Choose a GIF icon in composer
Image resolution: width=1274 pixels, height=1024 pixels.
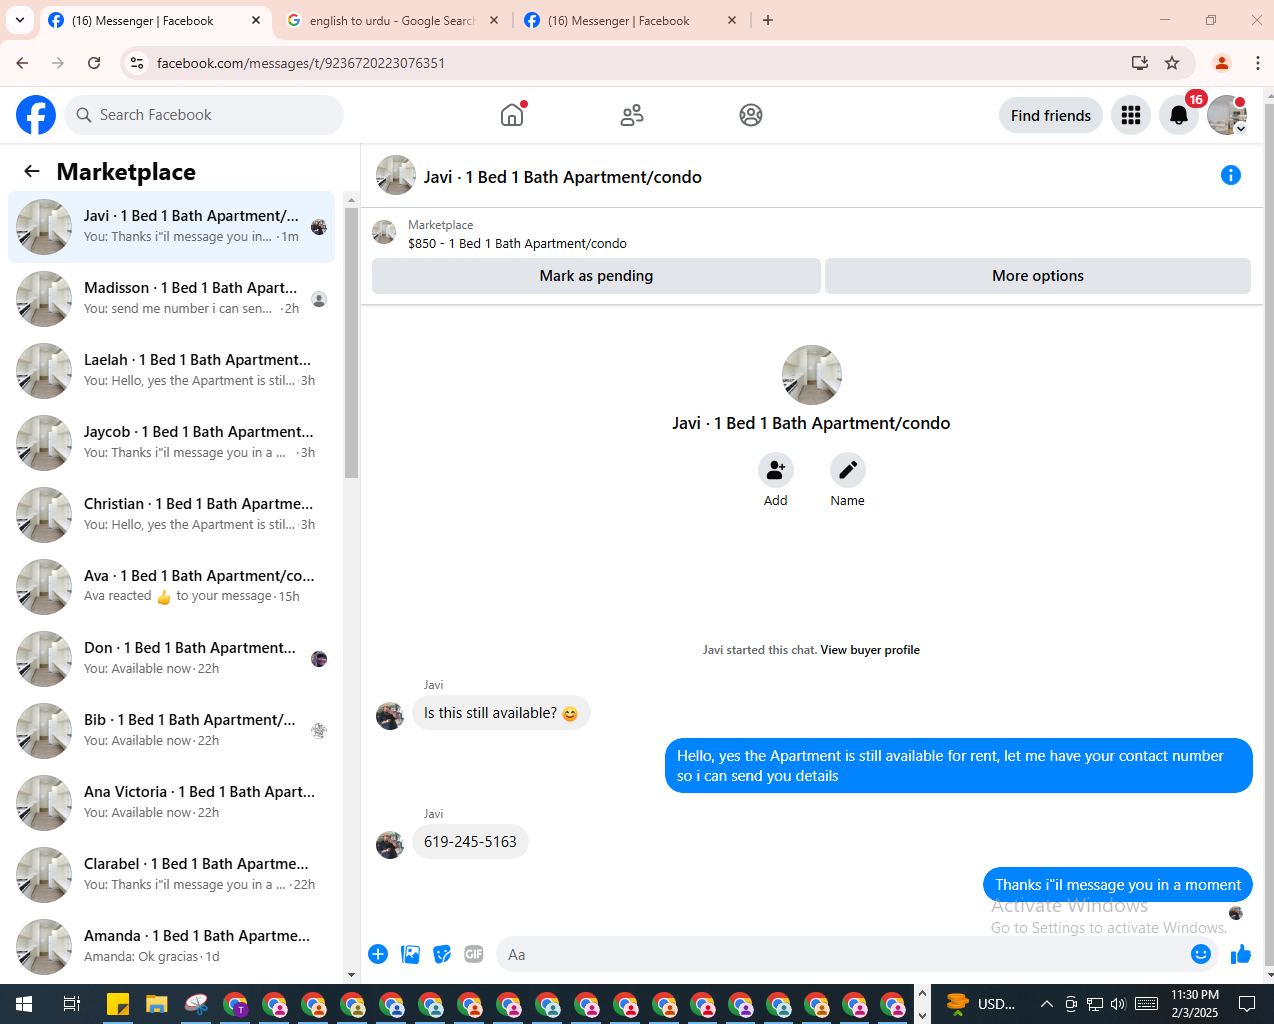point(474,954)
